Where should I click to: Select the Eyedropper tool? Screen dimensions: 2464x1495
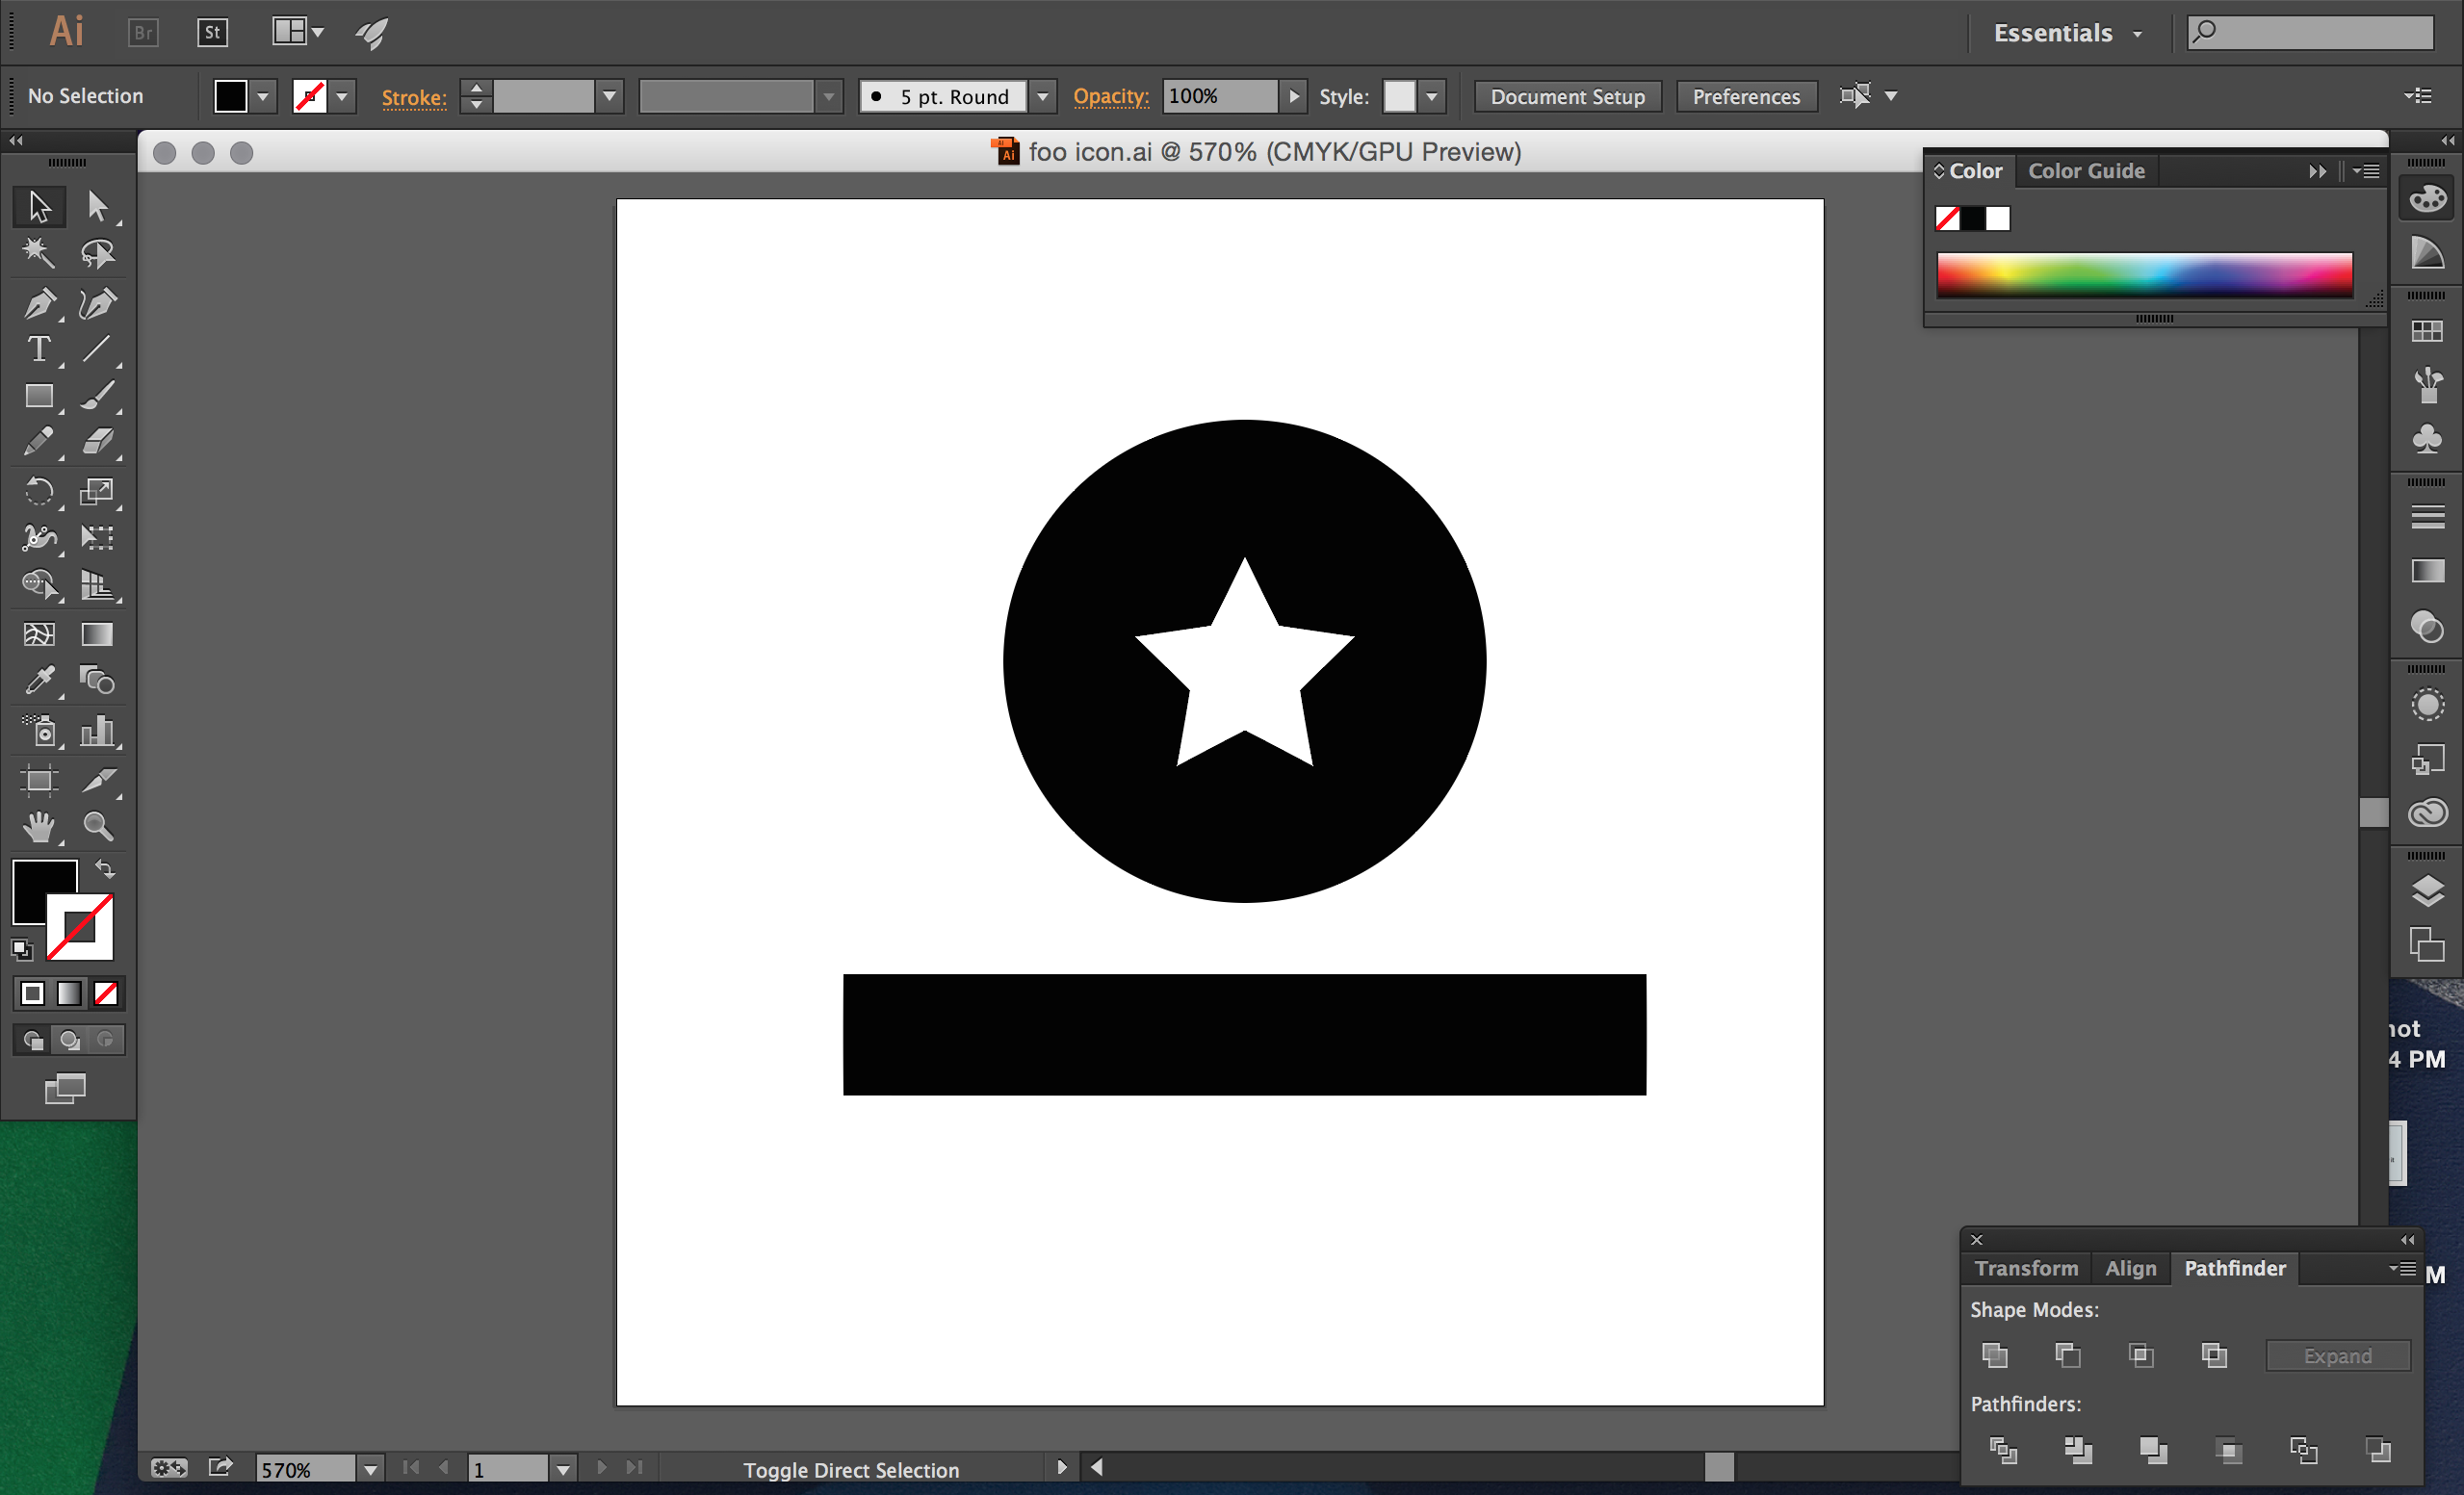point(39,681)
